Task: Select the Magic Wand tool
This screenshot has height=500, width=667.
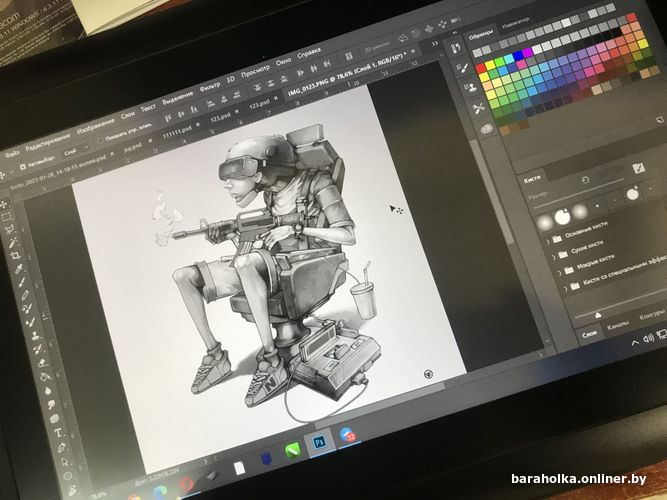Action: tap(12, 243)
